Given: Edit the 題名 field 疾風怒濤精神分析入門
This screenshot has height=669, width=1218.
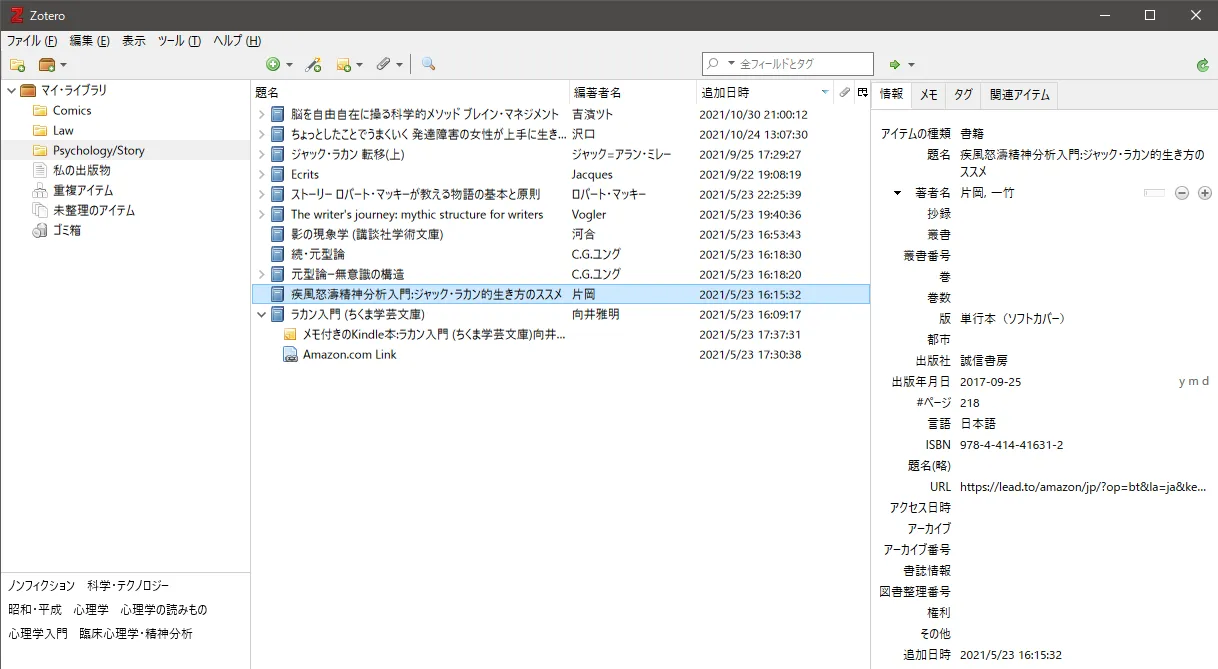Looking at the screenshot, I should [x=1083, y=163].
